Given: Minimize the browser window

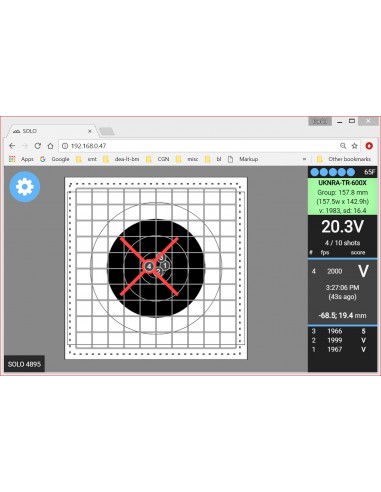Looking at the screenshot, I should click(x=340, y=121).
